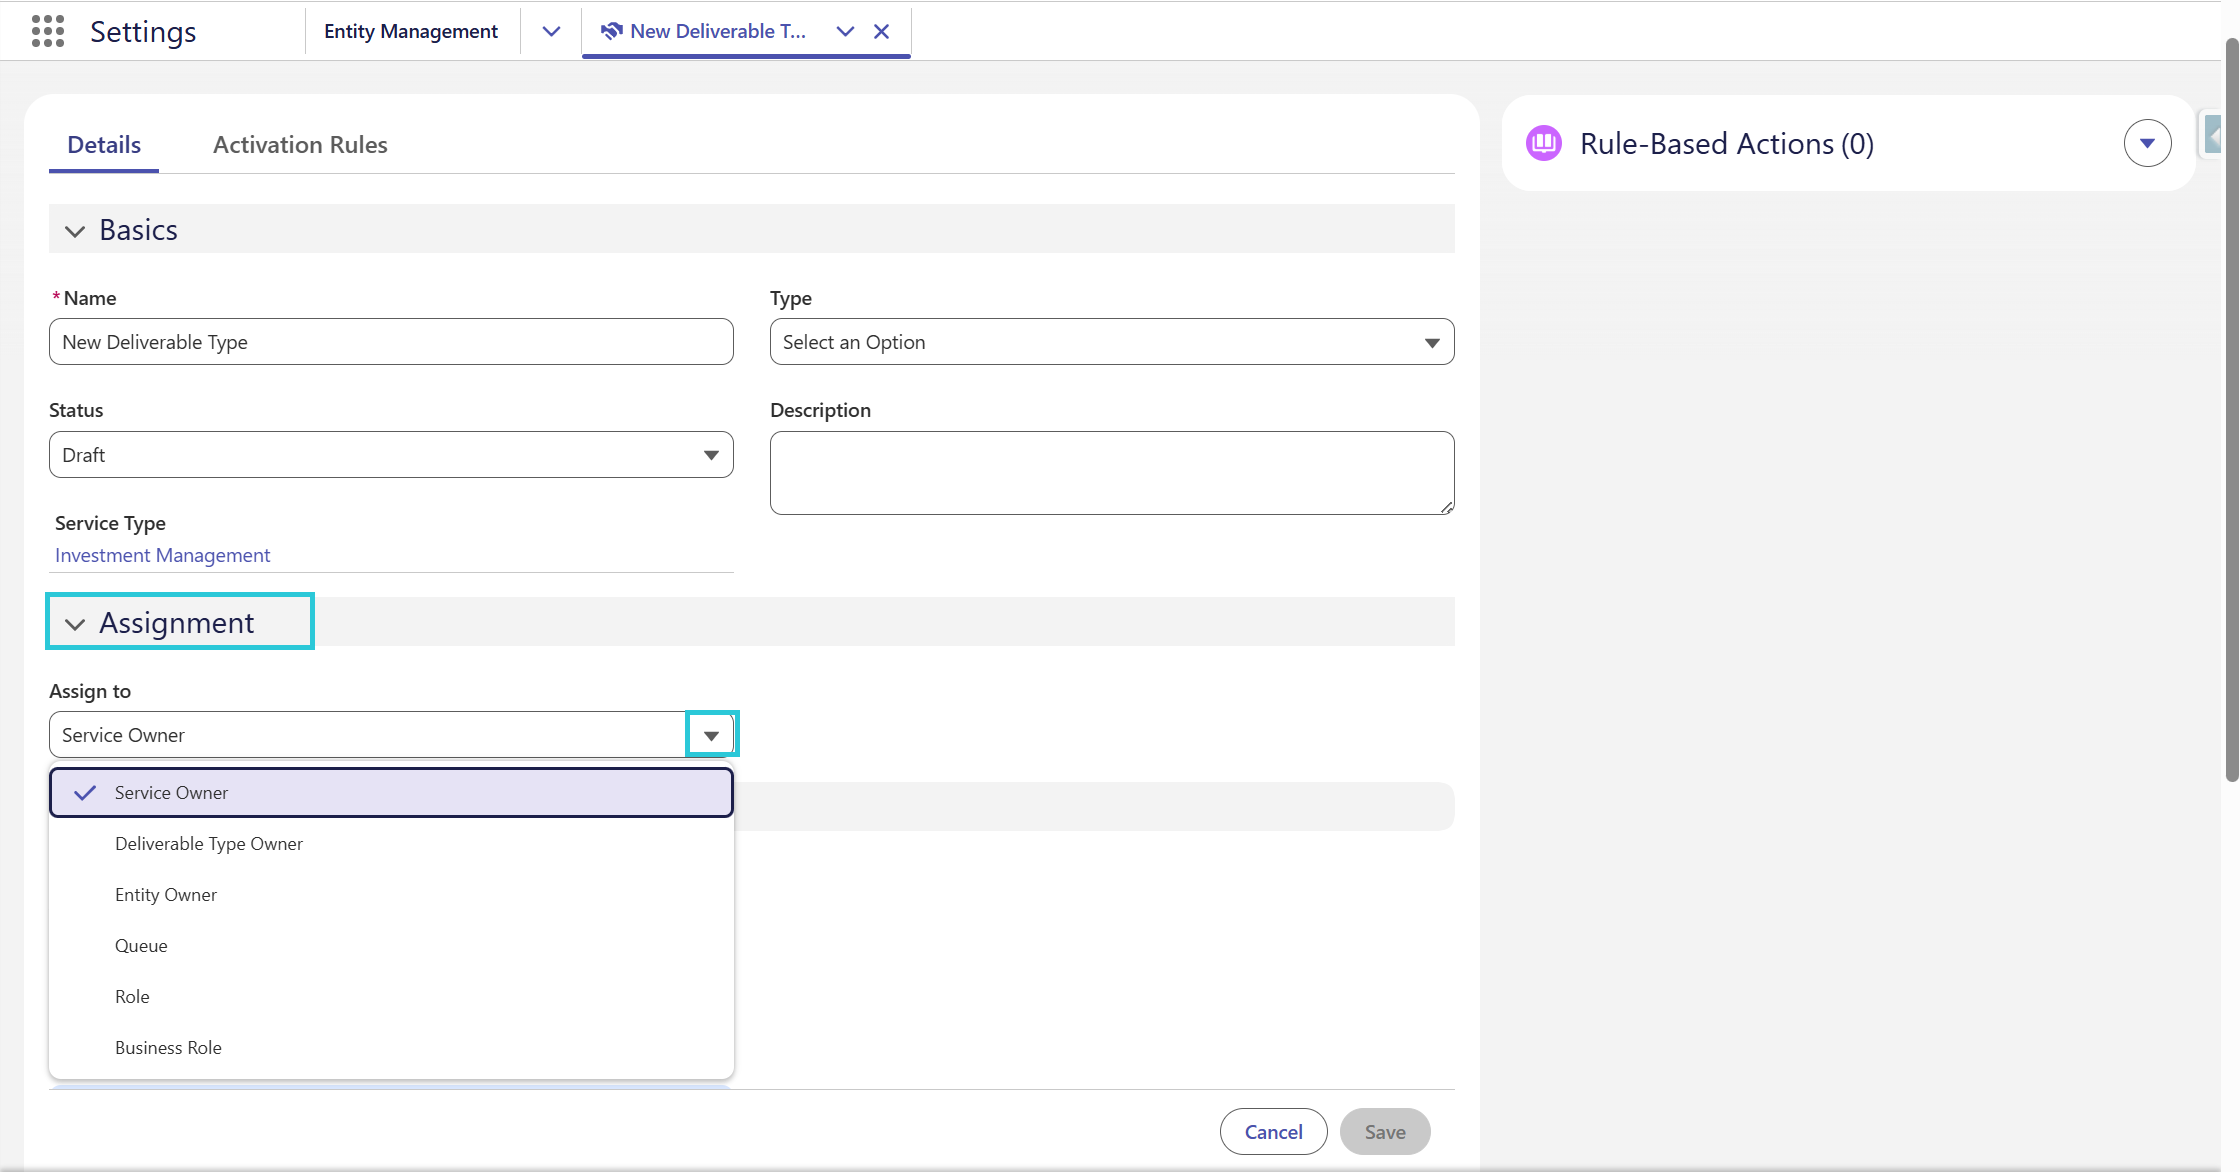Click the Settings app title

(143, 31)
